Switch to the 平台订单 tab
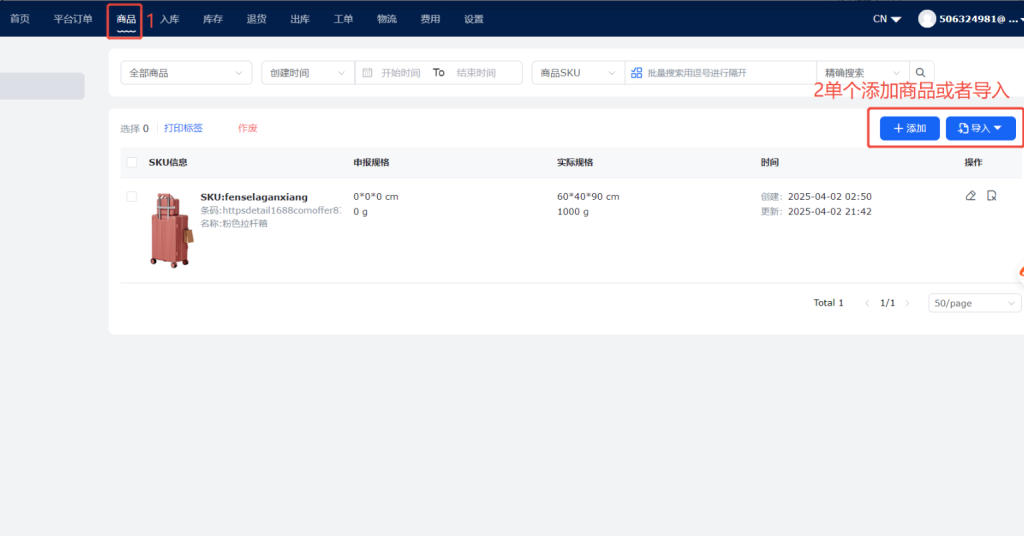 [73, 19]
